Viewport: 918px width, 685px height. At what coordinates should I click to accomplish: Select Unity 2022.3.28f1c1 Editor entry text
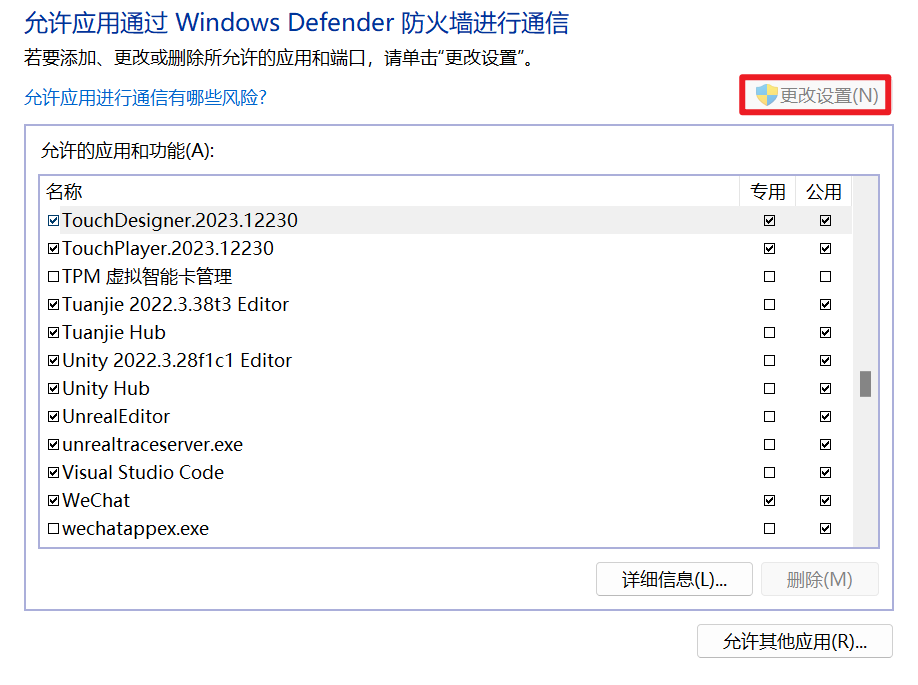(177, 361)
